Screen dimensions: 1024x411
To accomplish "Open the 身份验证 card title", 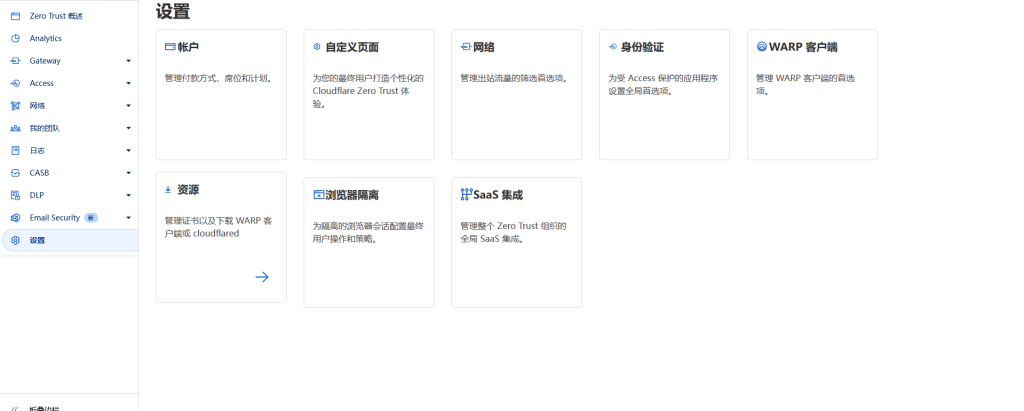I will click(x=642, y=47).
